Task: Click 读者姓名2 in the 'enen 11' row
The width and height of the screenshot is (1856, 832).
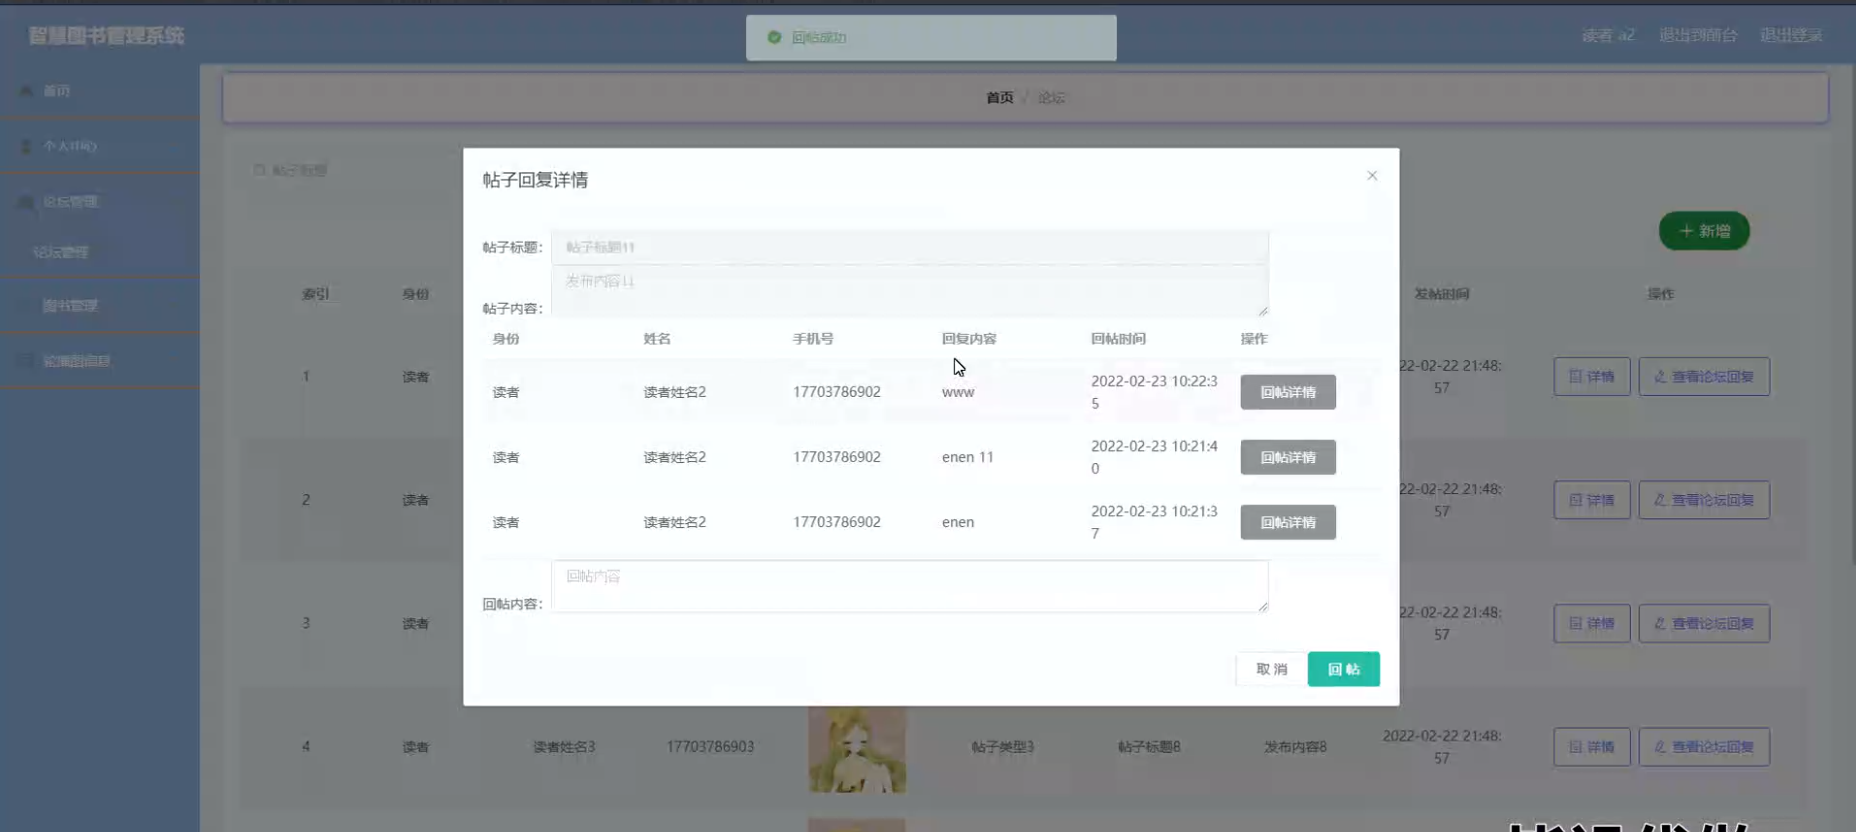Action: [x=675, y=457]
